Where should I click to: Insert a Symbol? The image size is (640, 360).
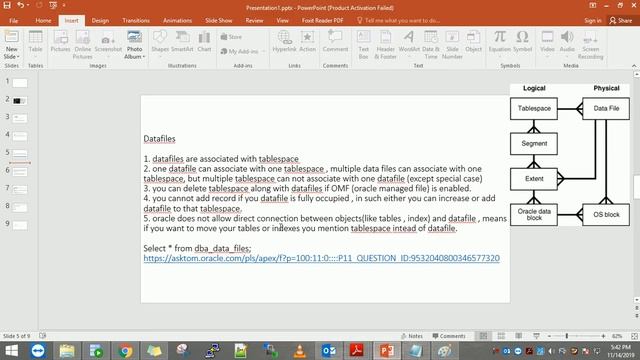coord(522,42)
